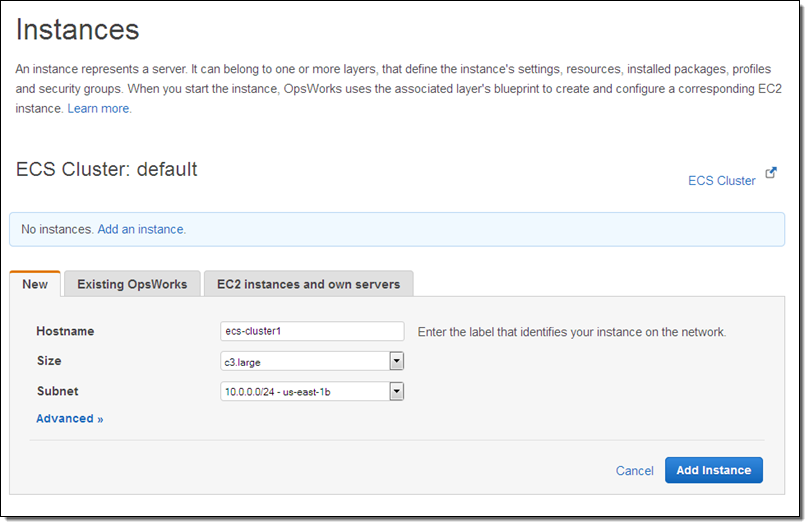Click the Cancel link
810x527 pixels.
tap(634, 470)
